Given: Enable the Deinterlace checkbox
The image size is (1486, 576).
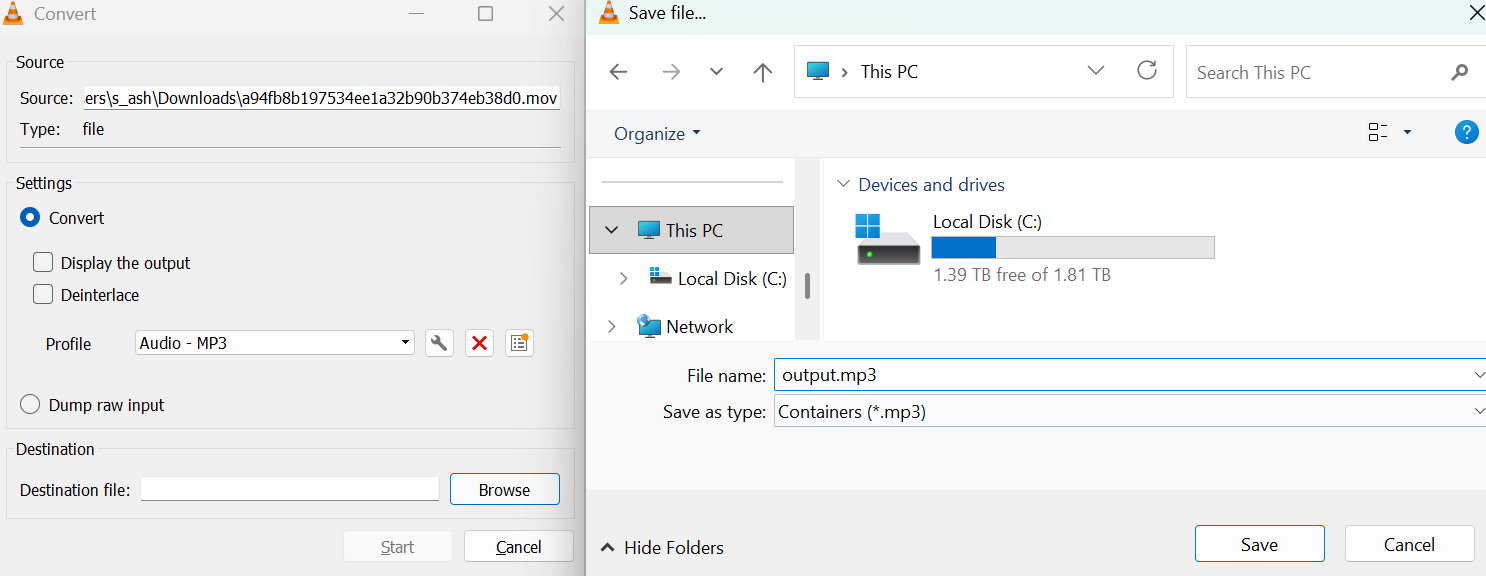Looking at the screenshot, I should pyautogui.click(x=43, y=295).
